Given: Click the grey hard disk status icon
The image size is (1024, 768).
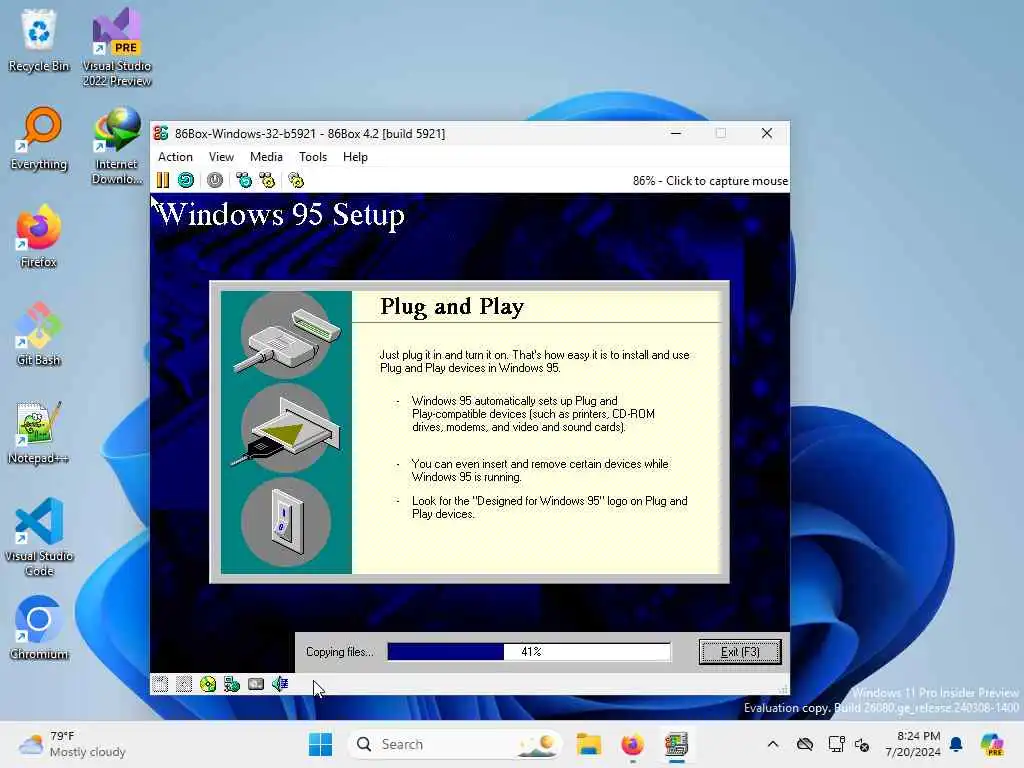Looking at the screenshot, I should (256, 684).
